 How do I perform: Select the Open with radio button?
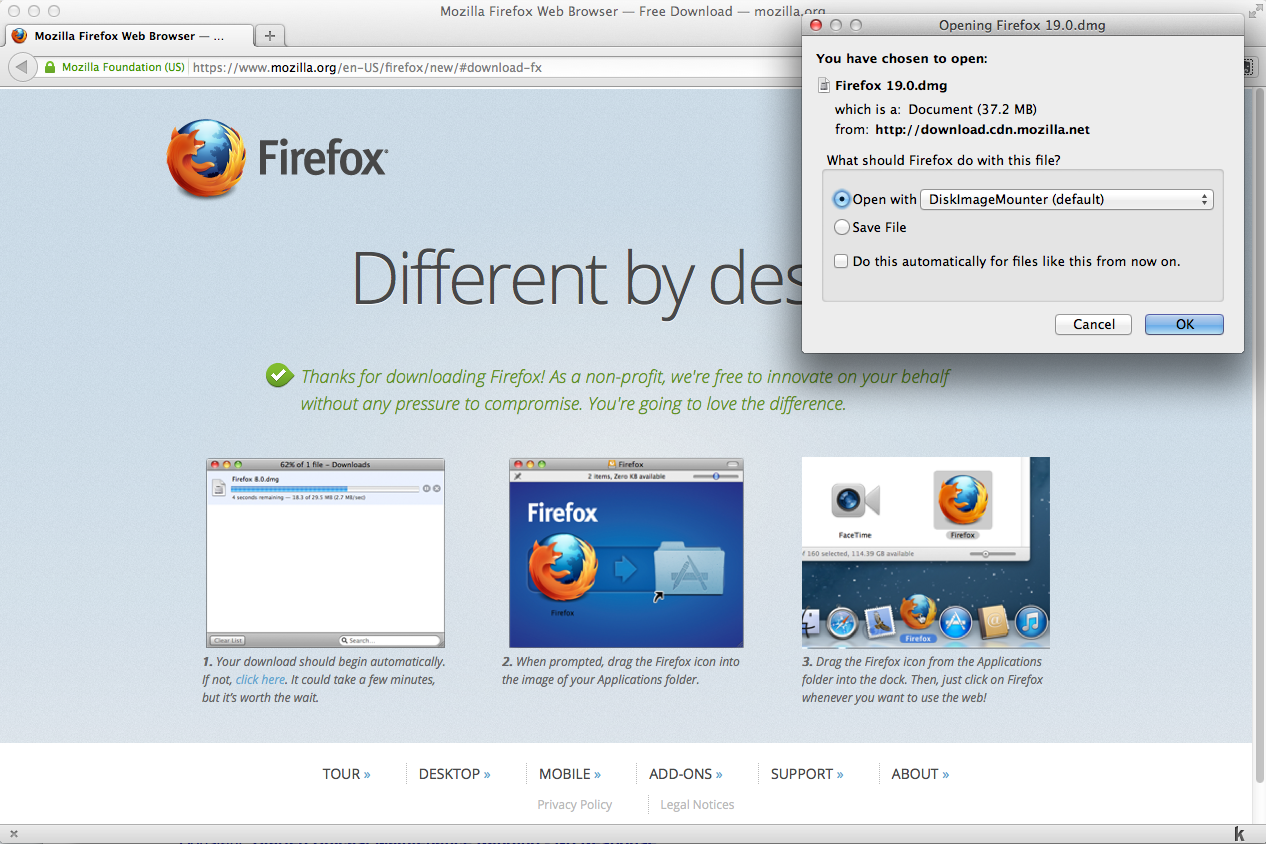point(842,199)
